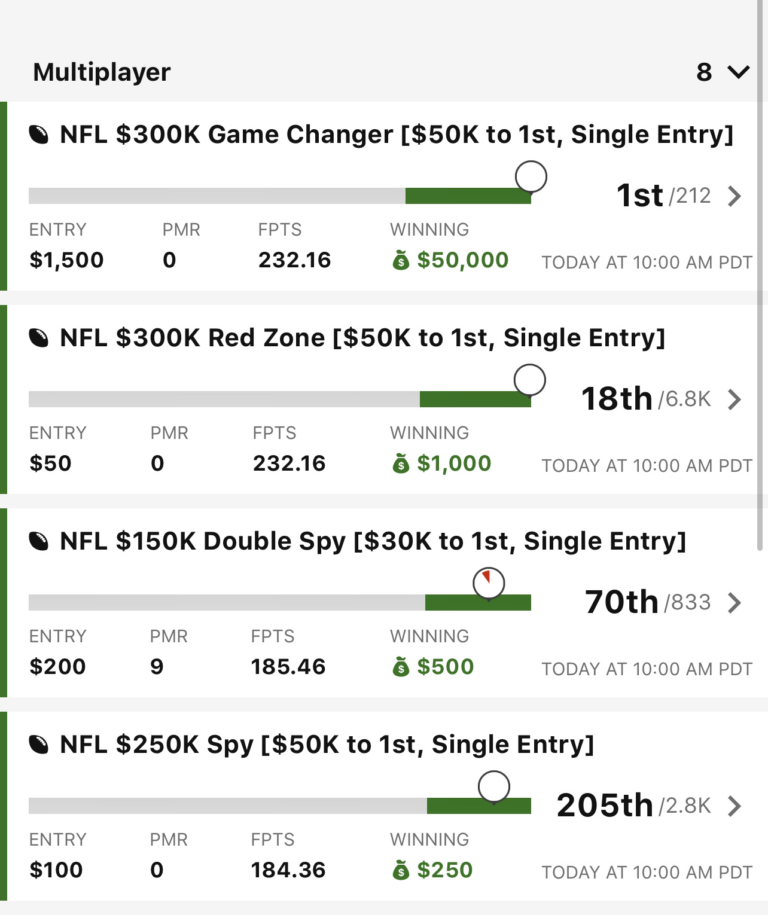Click the money bag icon next to $50,000
Screen dimensions: 768x915
(x=401, y=261)
